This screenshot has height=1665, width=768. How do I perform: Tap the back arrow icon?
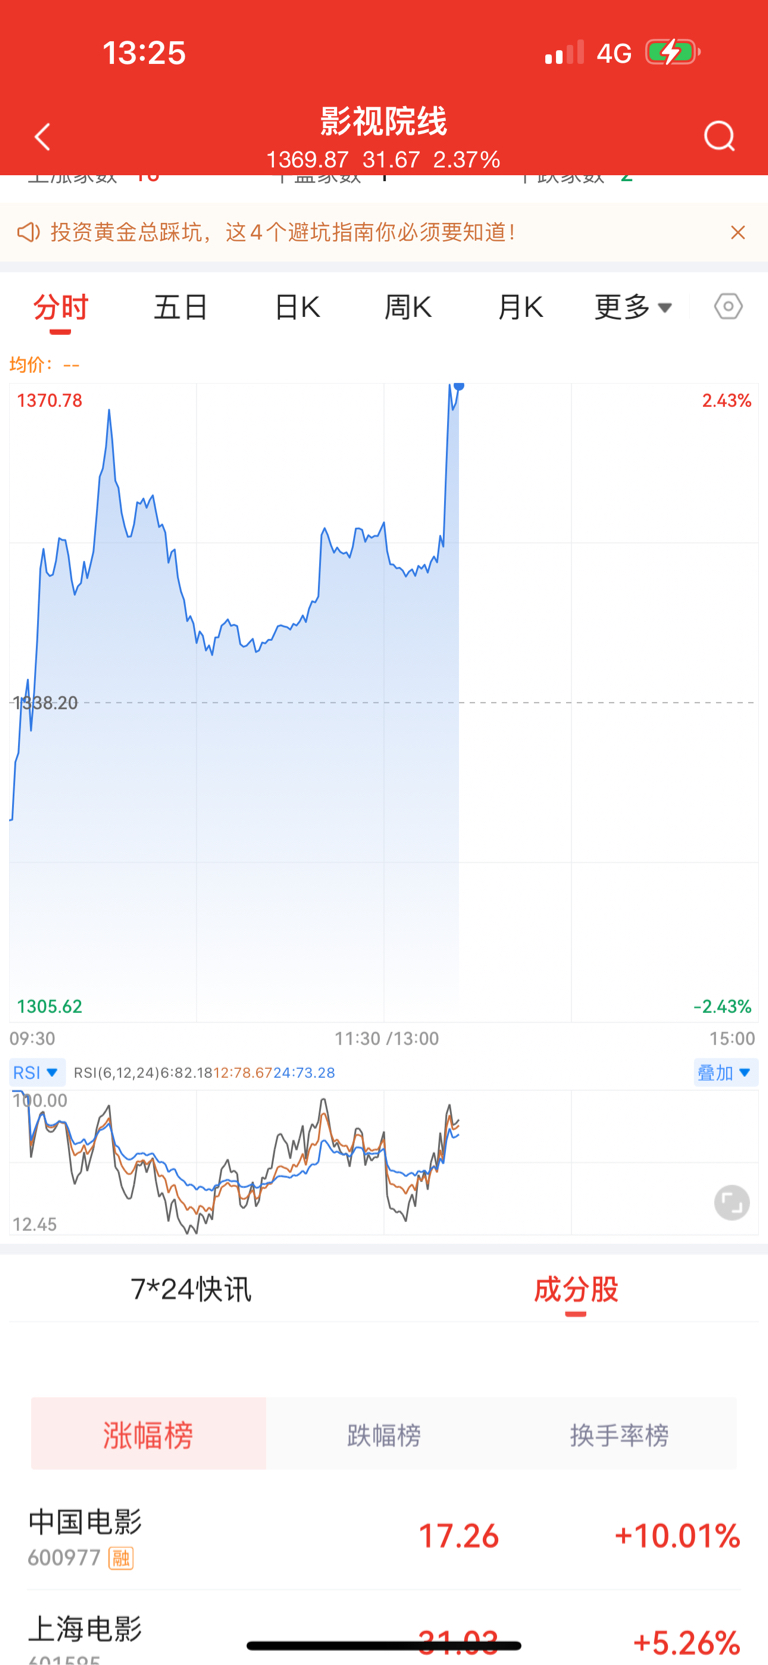(x=42, y=137)
